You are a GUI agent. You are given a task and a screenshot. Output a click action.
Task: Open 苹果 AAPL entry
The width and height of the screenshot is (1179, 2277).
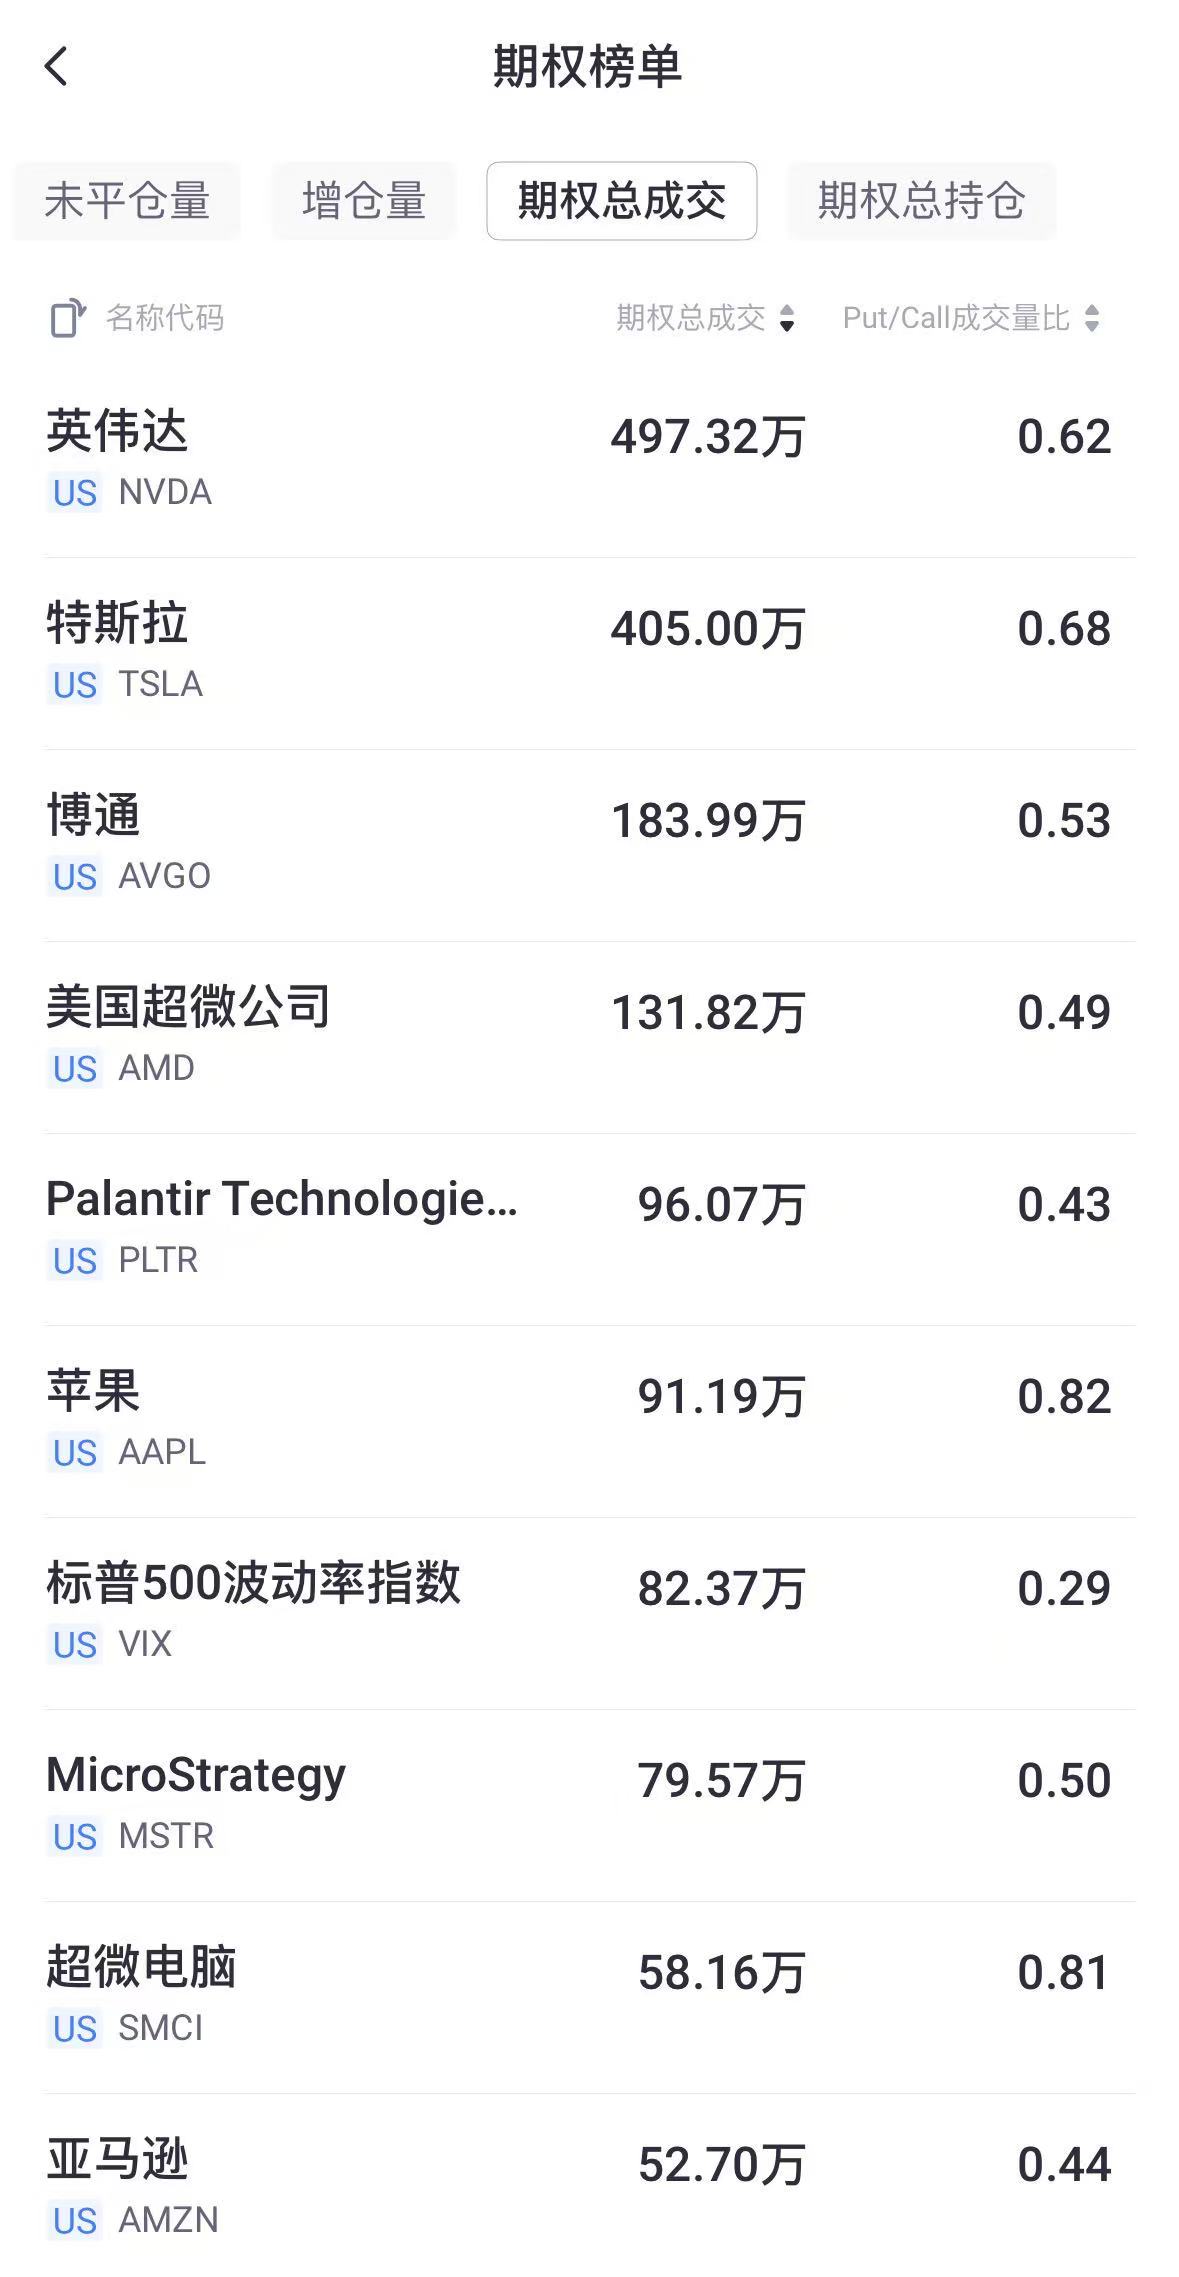(590, 1421)
